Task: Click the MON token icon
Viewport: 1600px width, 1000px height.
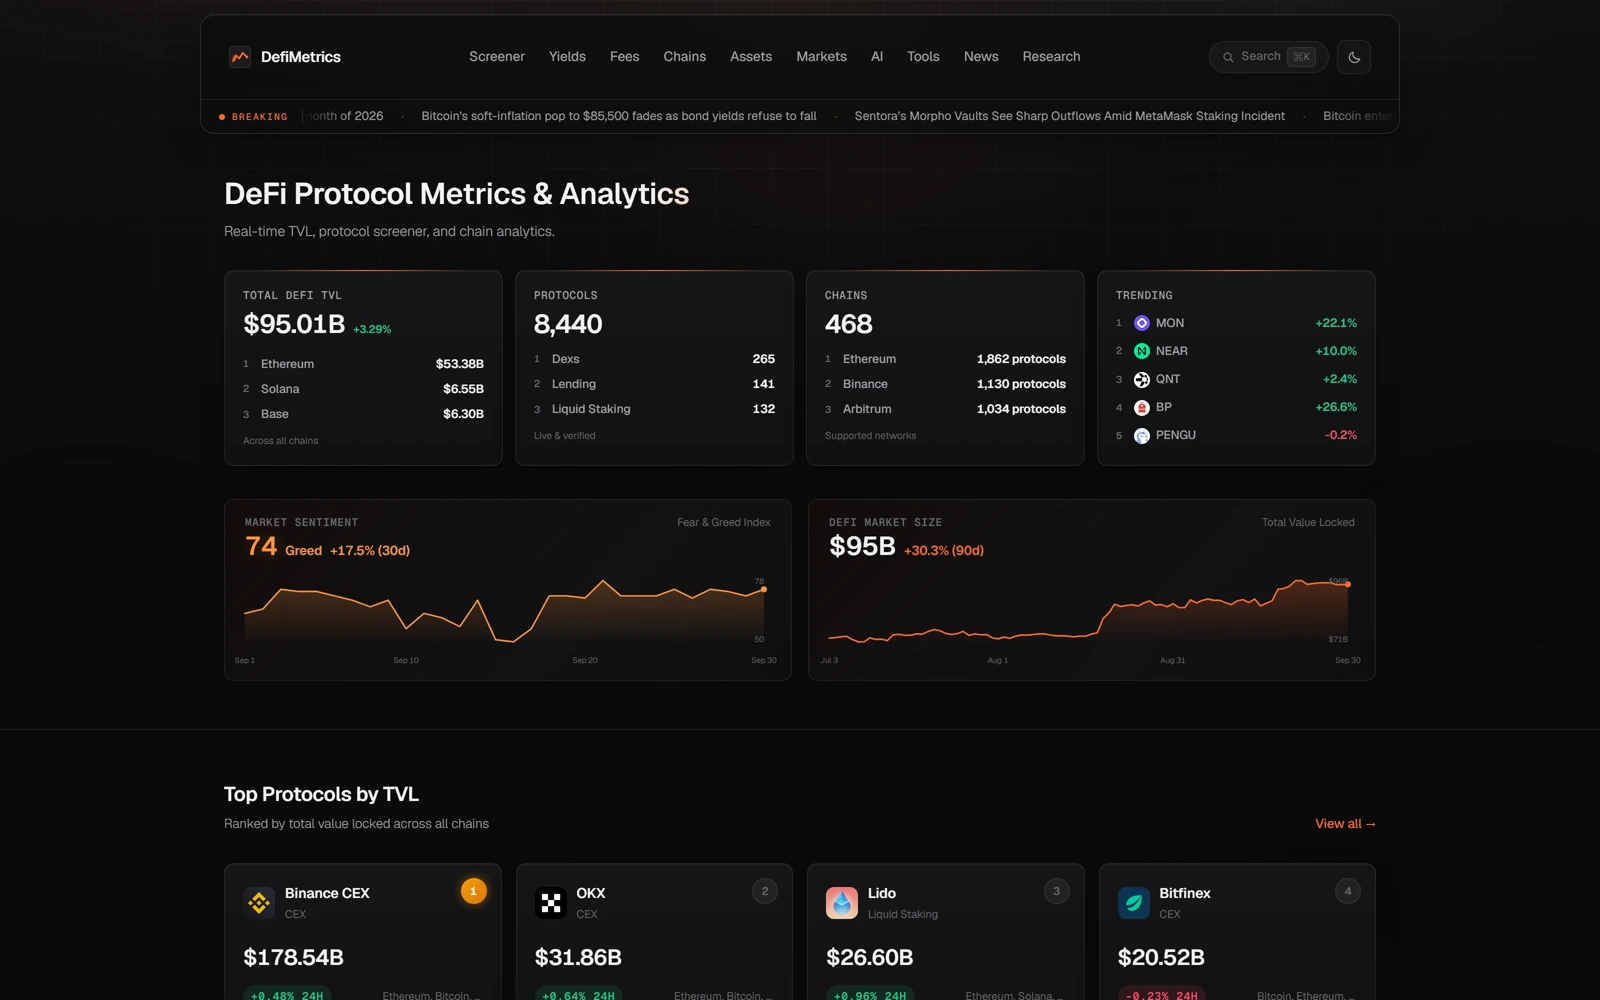Action: (x=1141, y=323)
